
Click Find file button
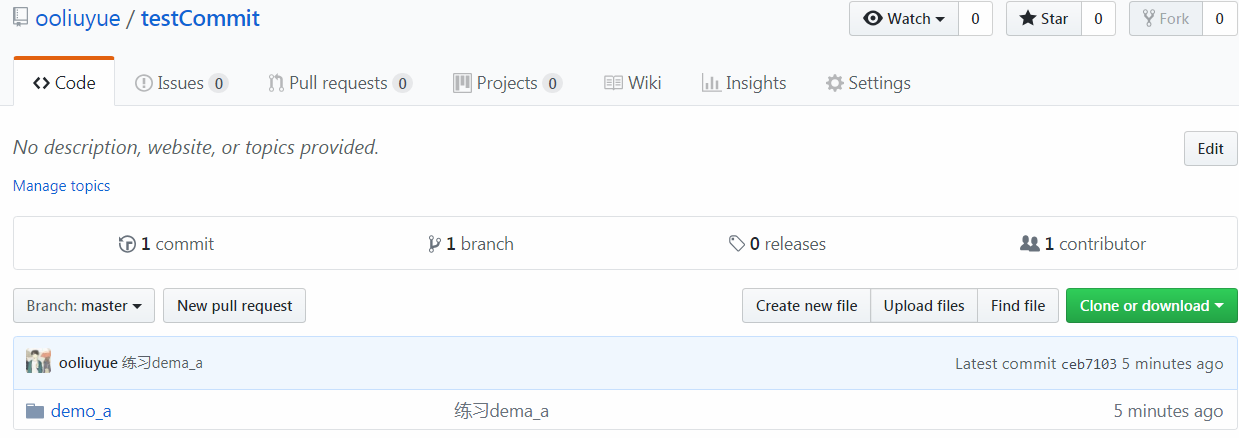click(1018, 306)
